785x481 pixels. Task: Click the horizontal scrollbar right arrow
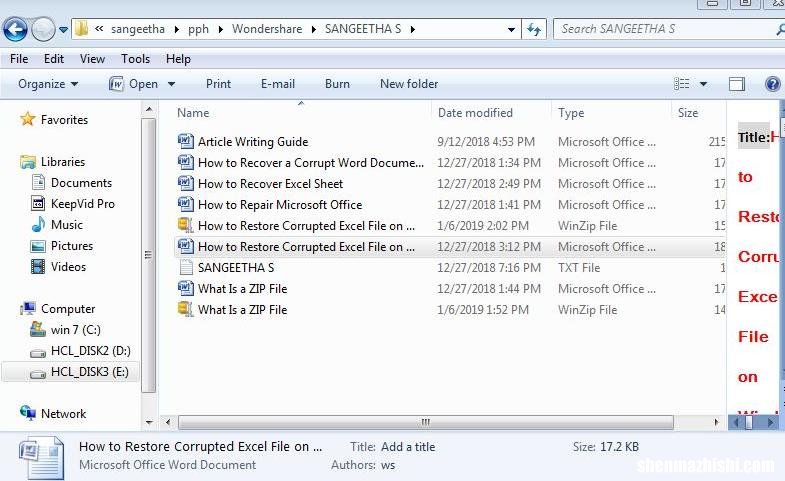(716, 422)
